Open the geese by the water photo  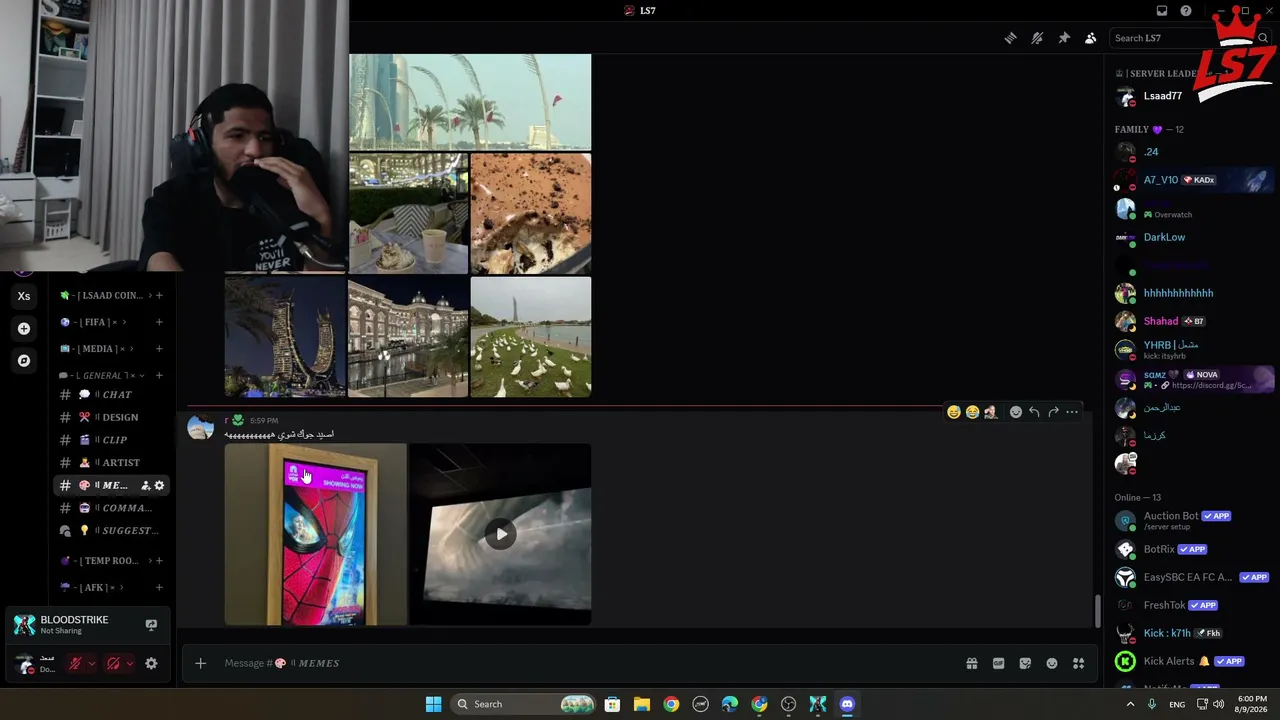click(531, 337)
